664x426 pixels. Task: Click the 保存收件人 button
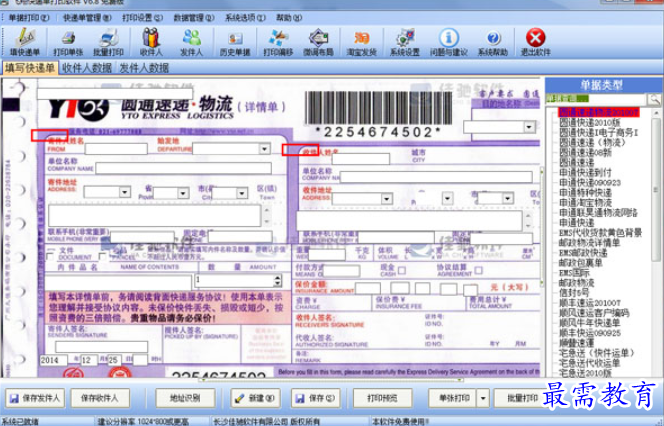tap(100, 398)
